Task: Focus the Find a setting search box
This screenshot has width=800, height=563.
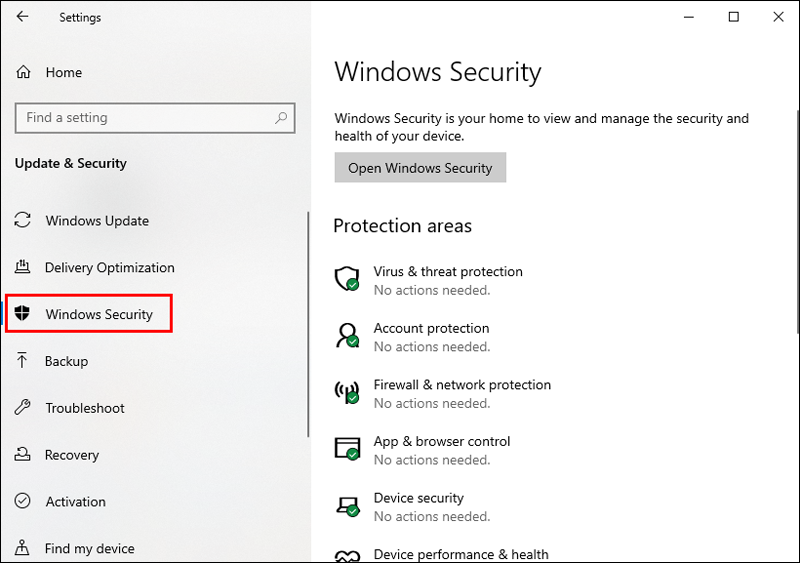Action: click(x=145, y=118)
